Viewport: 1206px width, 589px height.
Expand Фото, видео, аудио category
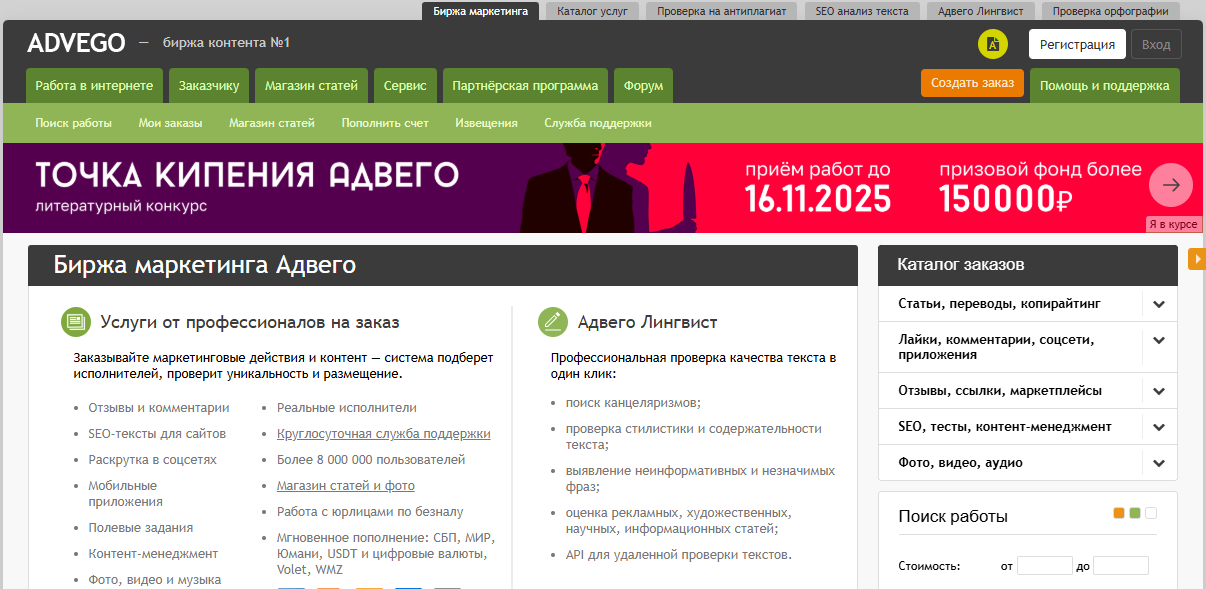click(x=1159, y=463)
